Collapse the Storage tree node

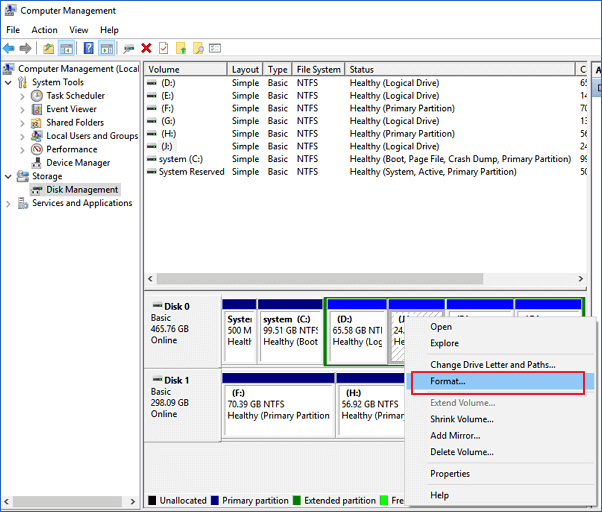(9, 176)
